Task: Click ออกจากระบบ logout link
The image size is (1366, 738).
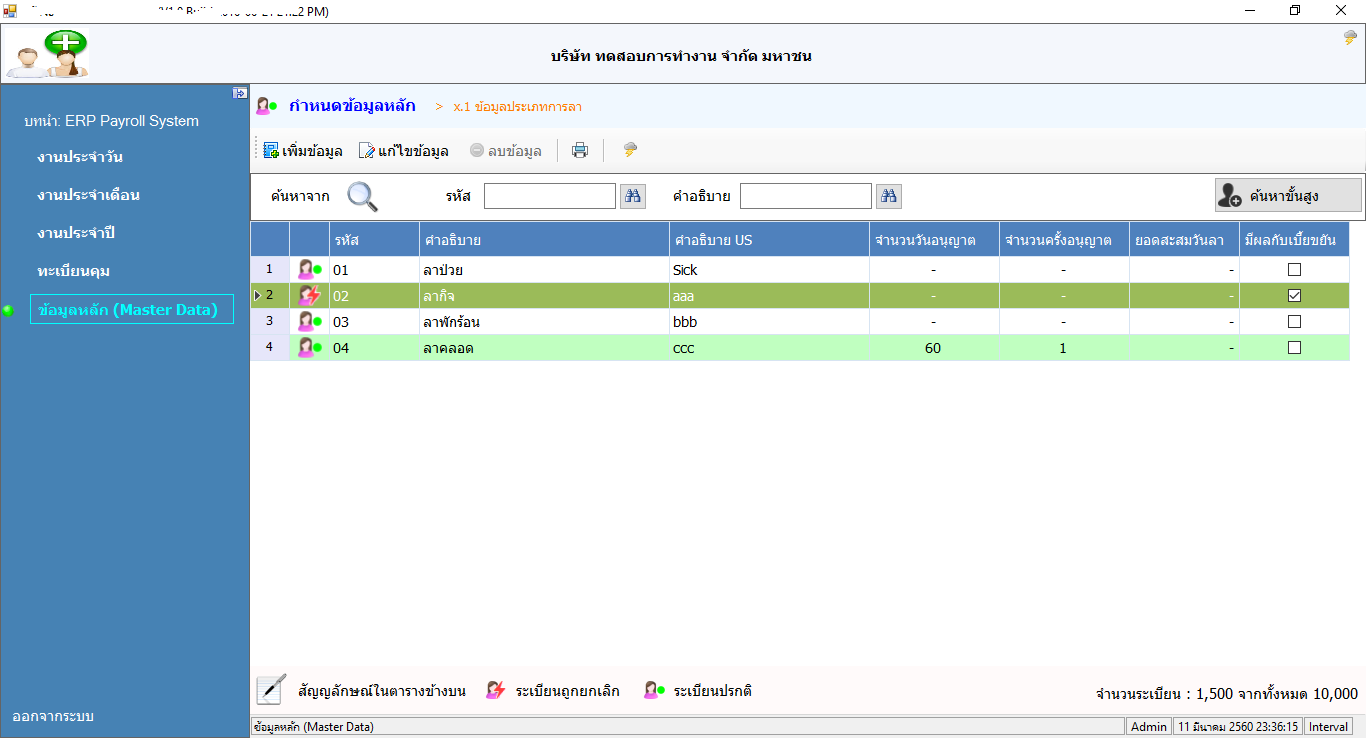Action: [53, 717]
